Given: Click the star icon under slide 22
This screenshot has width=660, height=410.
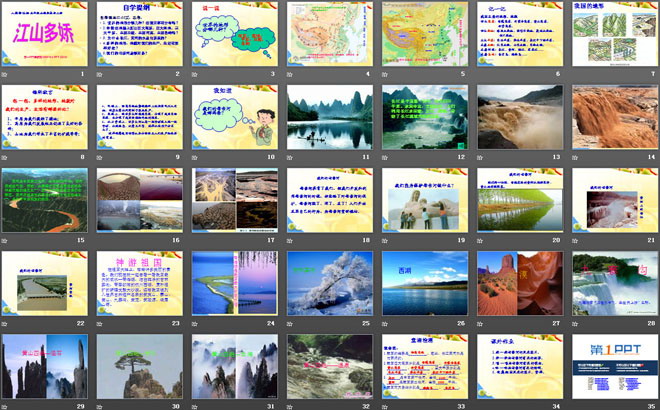Looking at the screenshot, I should coord(4,324).
